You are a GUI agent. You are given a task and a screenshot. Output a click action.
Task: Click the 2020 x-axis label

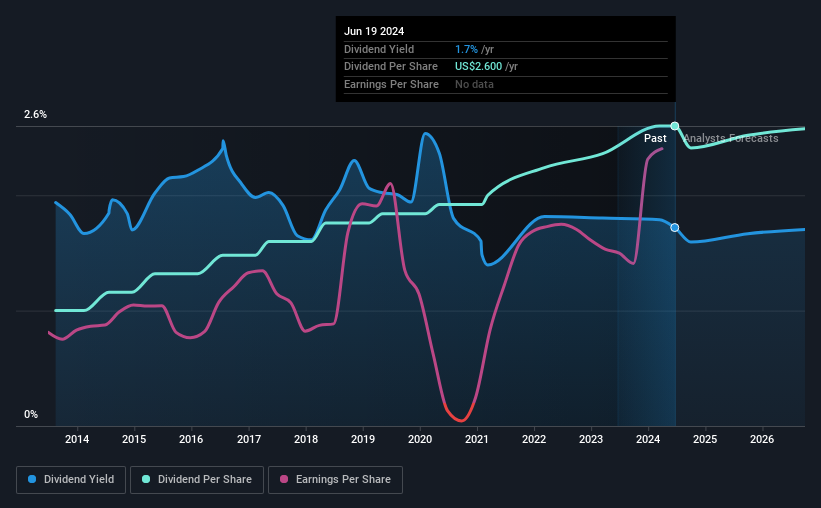point(420,439)
